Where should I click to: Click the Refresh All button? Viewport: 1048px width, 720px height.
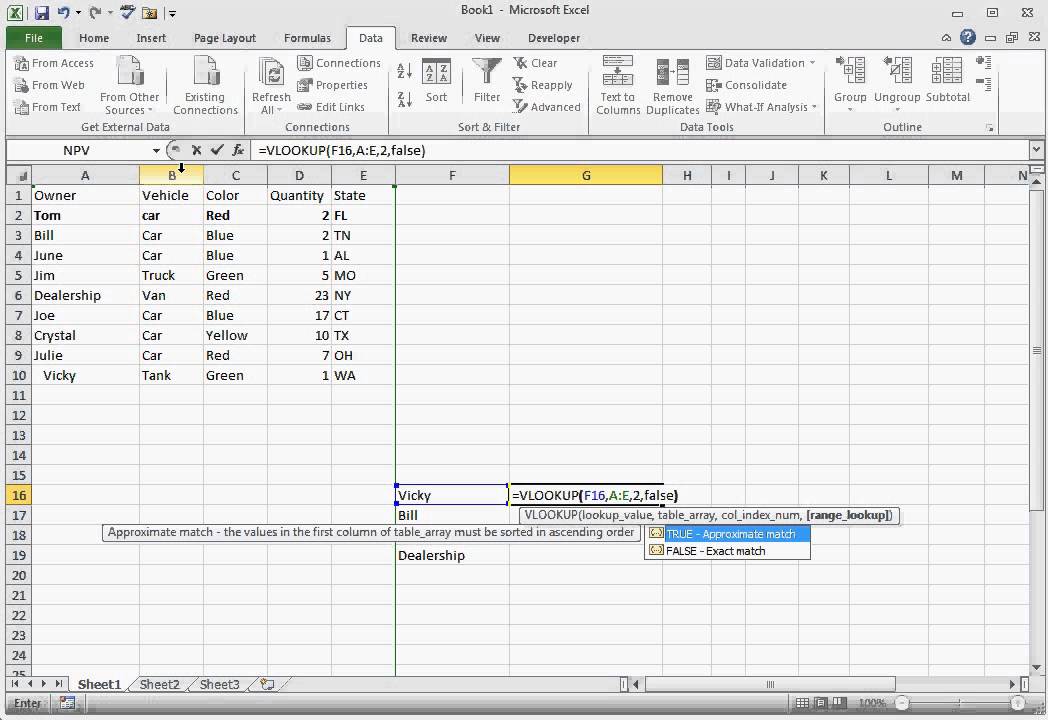(x=271, y=86)
